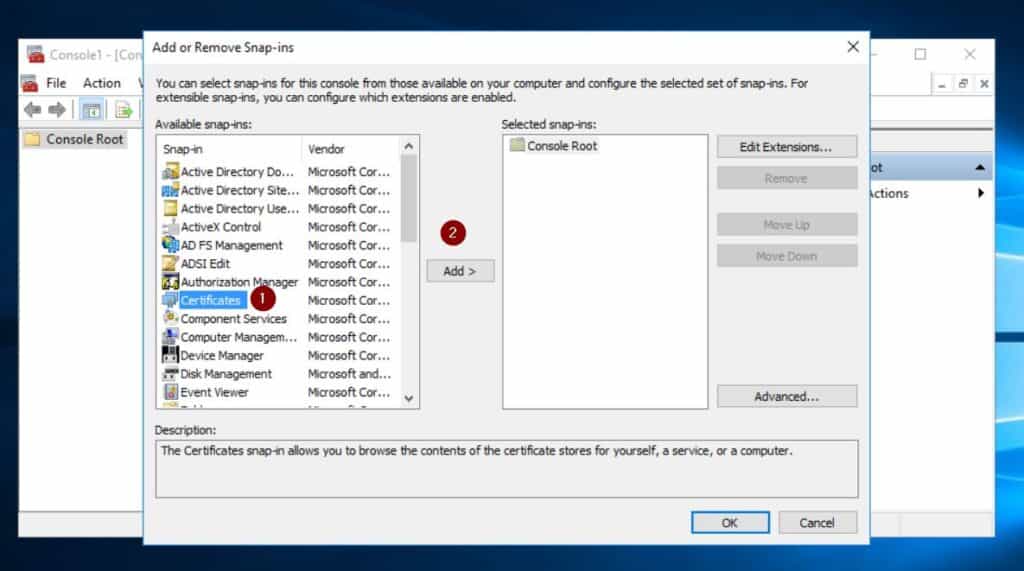Image resolution: width=1024 pixels, height=571 pixels.
Task: Close the Add or Remove Snap-ins dialog
Action: [853, 47]
